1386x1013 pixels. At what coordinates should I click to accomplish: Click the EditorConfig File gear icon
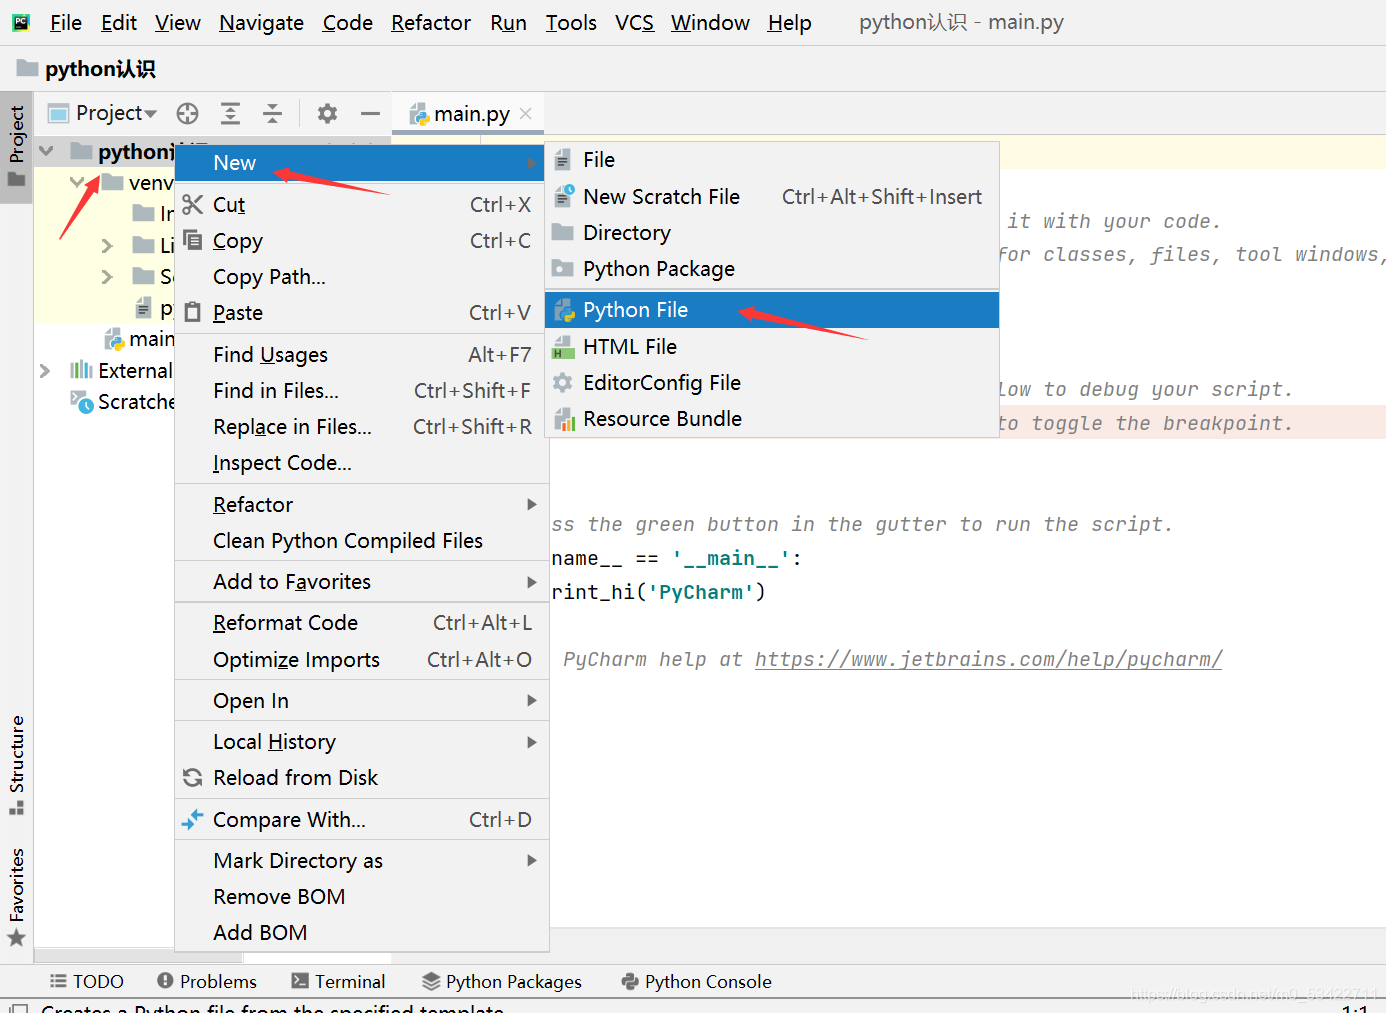click(563, 382)
